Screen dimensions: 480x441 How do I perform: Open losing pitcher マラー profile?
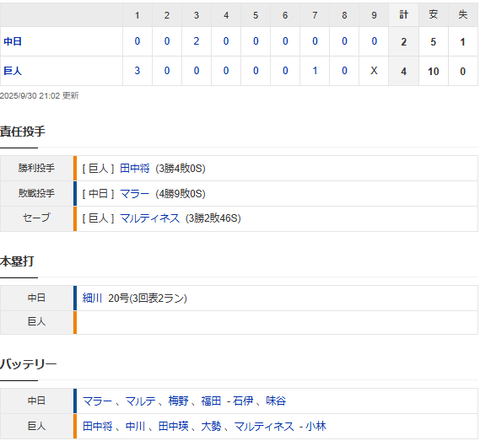click(x=135, y=193)
